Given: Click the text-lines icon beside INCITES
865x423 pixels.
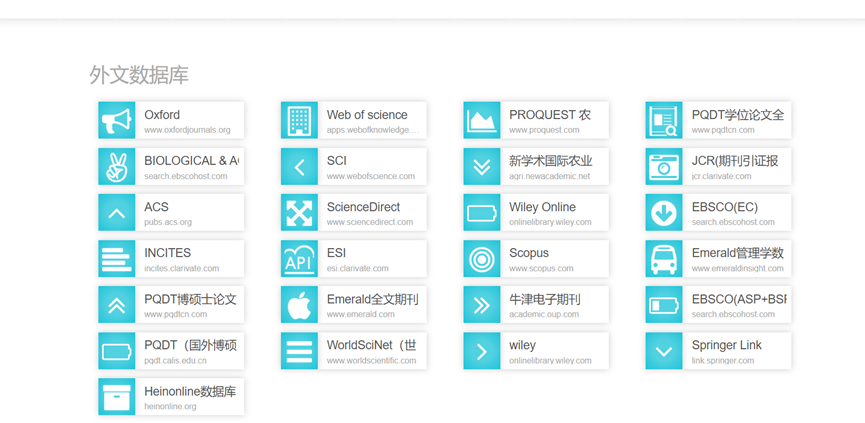Looking at the screenshot, I should [117, 259].
